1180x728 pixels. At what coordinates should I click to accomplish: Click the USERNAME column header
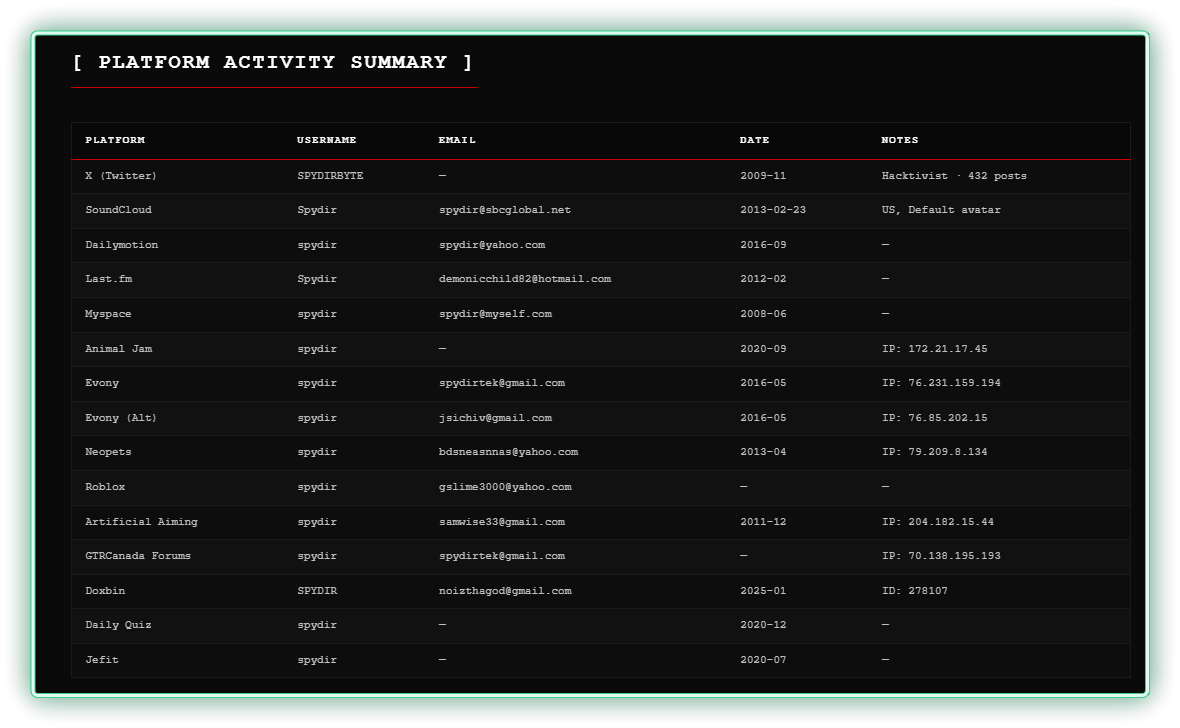[327, 140]
